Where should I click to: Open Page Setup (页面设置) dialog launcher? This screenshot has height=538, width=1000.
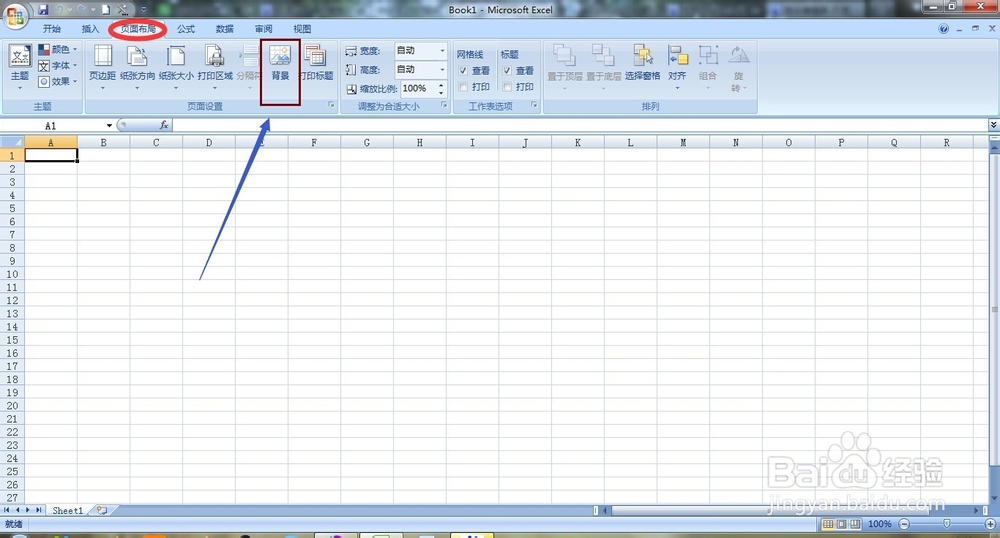point(331,105)
